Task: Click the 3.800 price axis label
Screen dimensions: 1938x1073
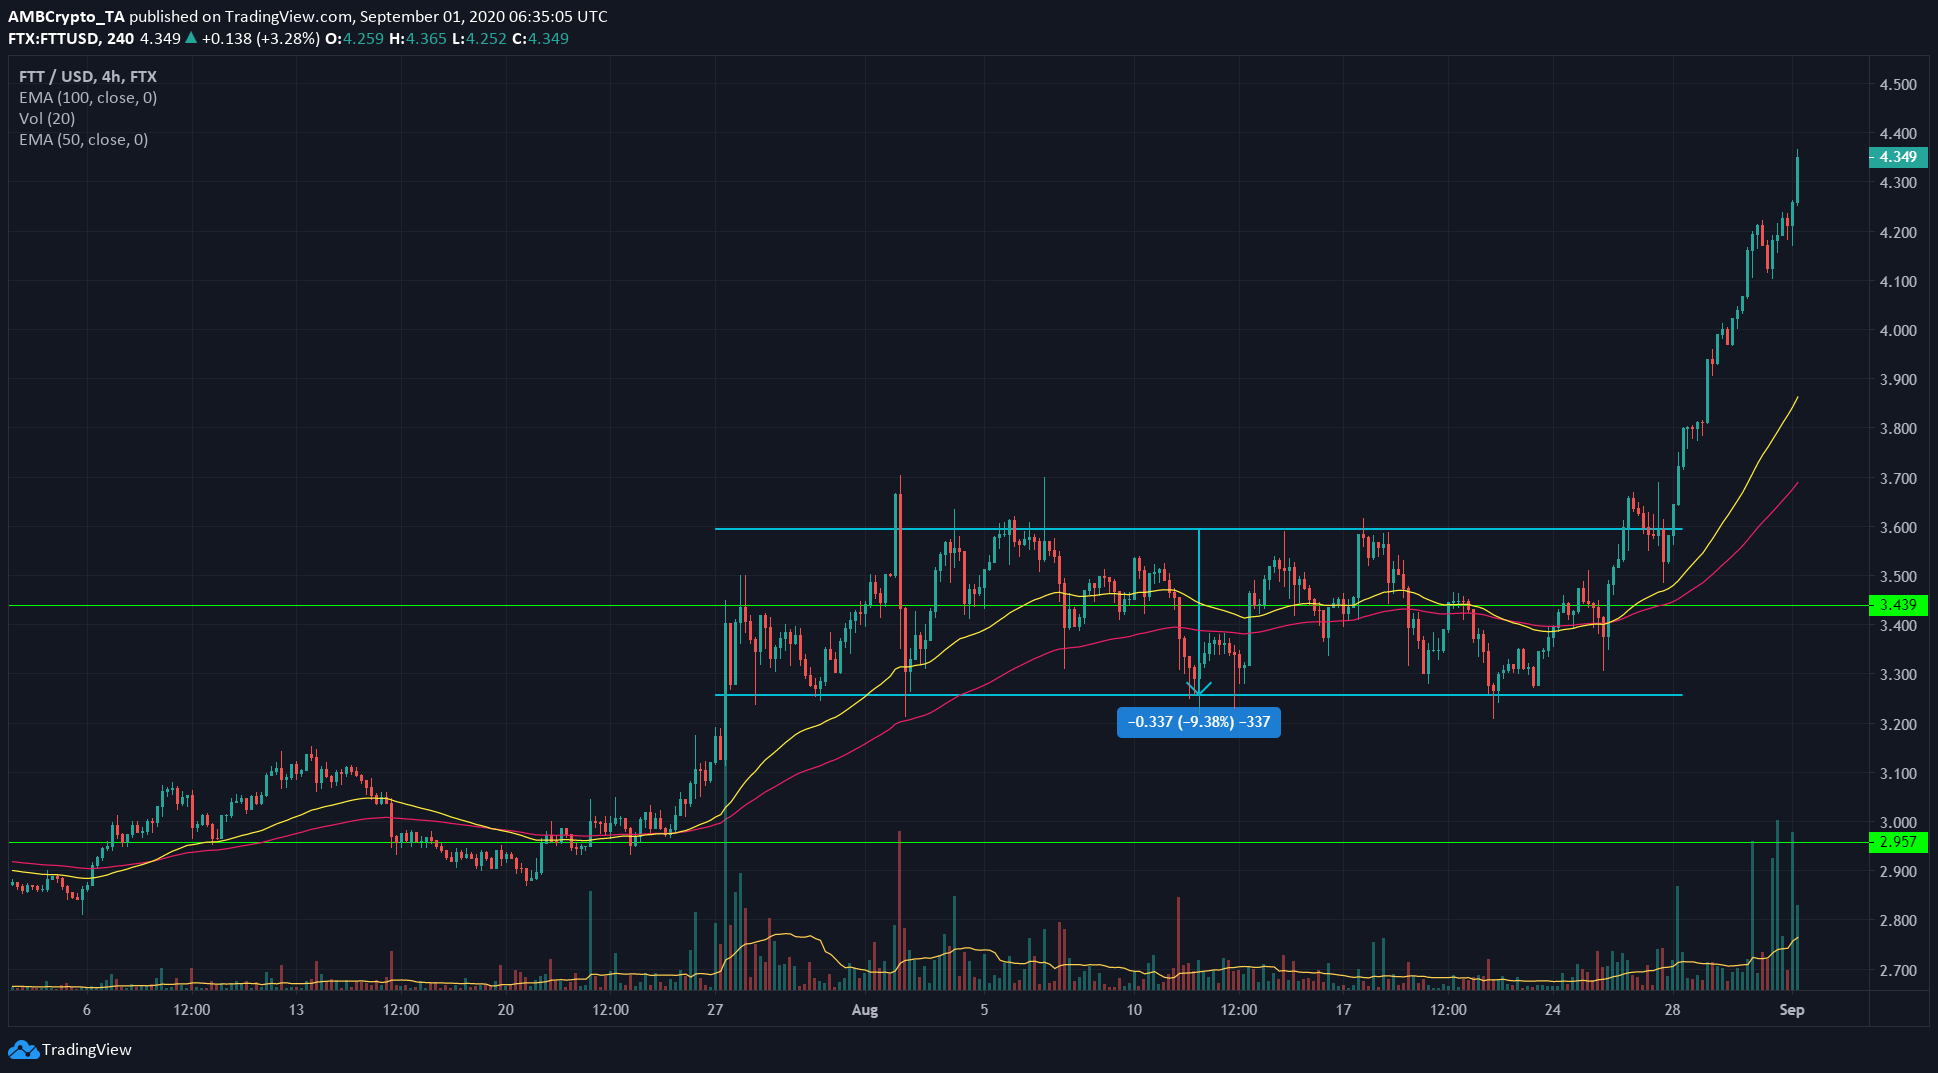Action: tap(1898, 429)
